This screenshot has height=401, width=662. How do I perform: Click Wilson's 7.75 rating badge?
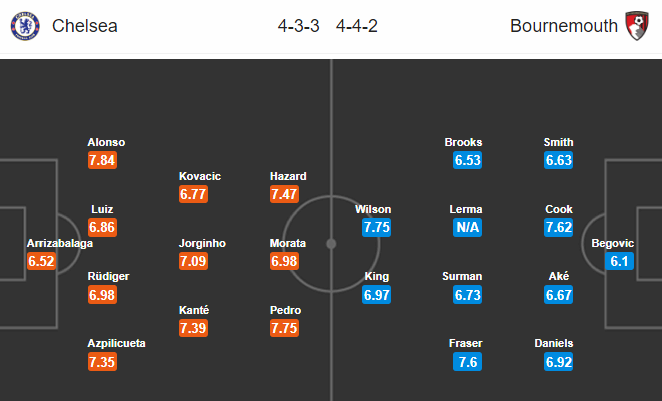tap(373, 227)
